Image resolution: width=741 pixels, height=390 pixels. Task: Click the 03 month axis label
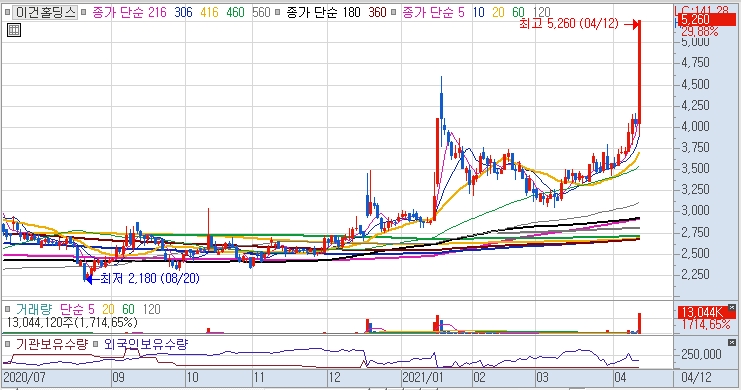543,377
